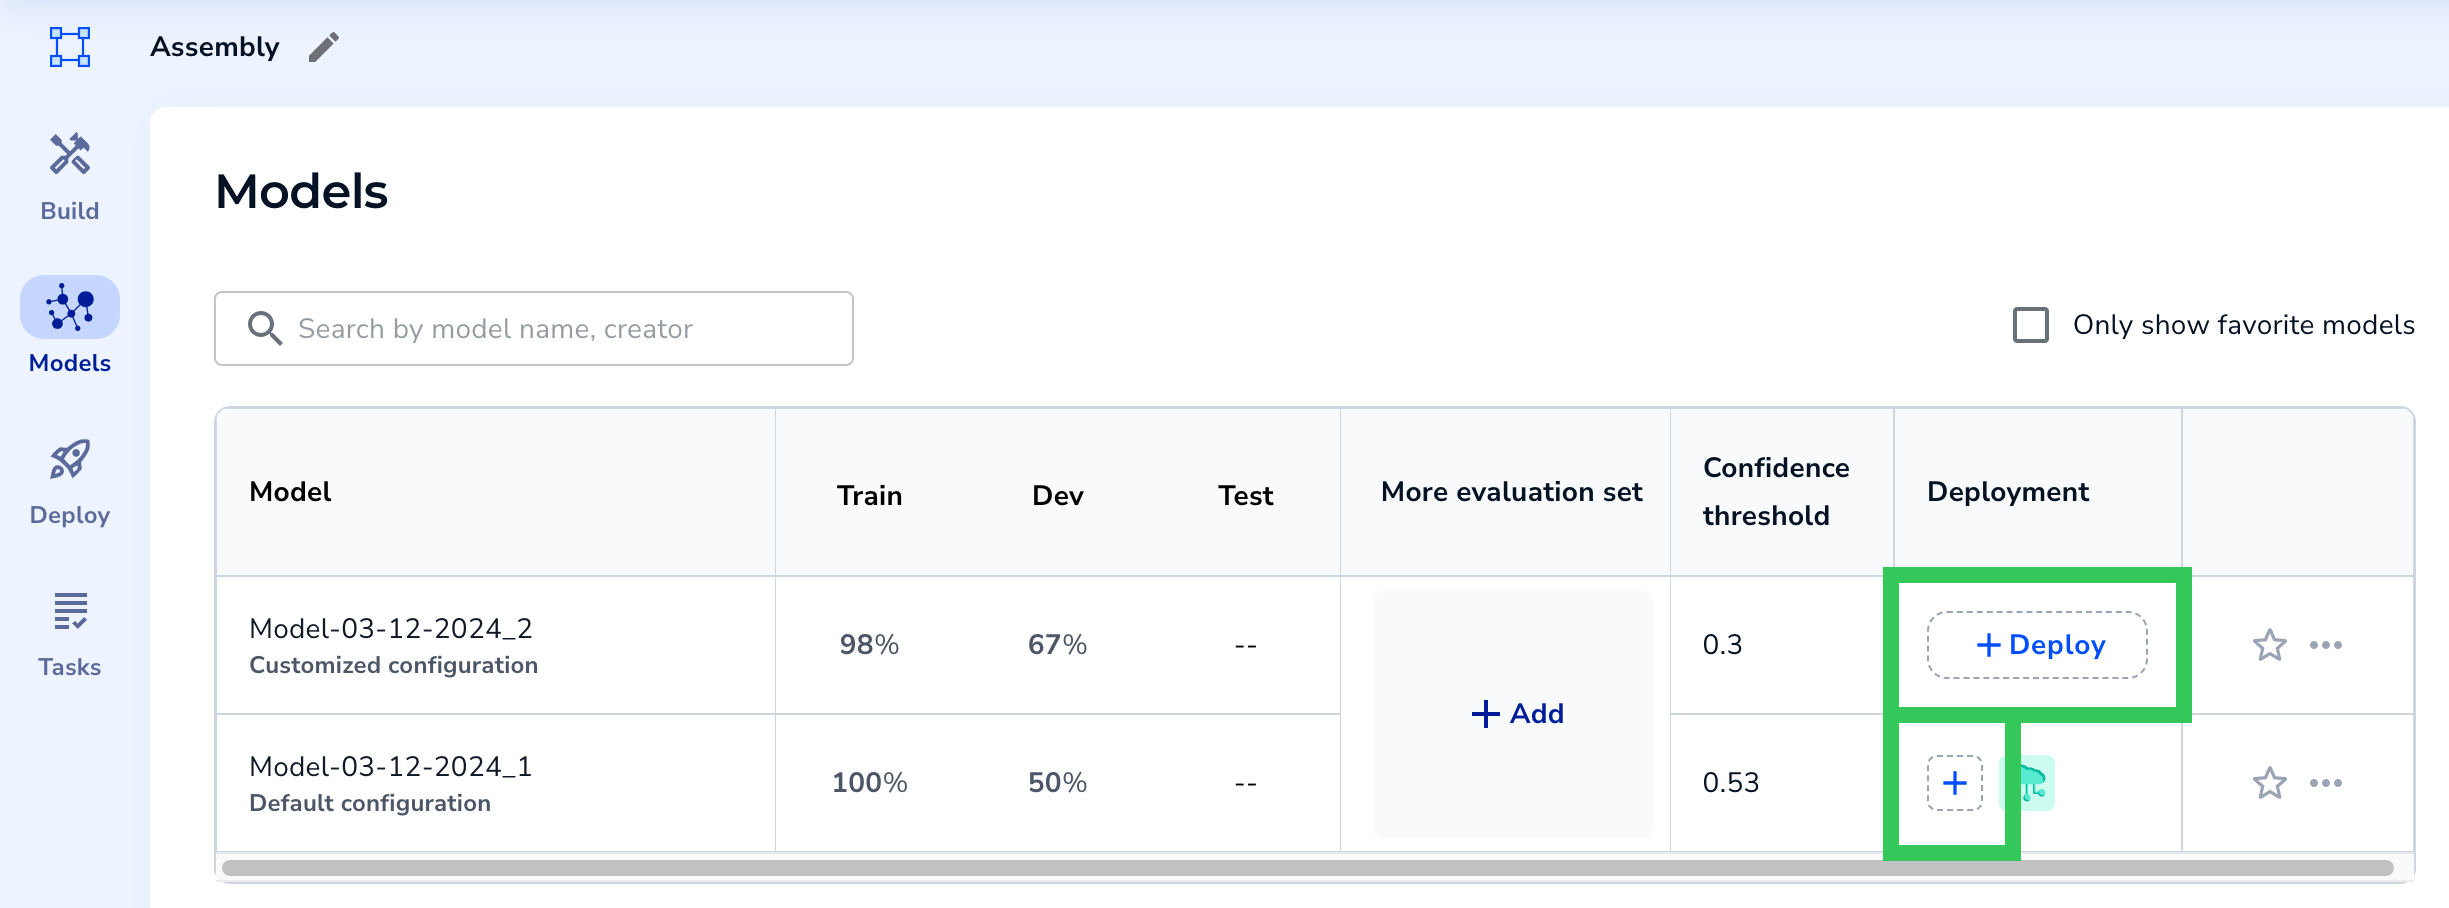Image resolution: width=2449 pixels, height=908 pixels.
Task: Click the cloud deployment icon for Model-03-12-2024_1
Action: [2028, 783]
